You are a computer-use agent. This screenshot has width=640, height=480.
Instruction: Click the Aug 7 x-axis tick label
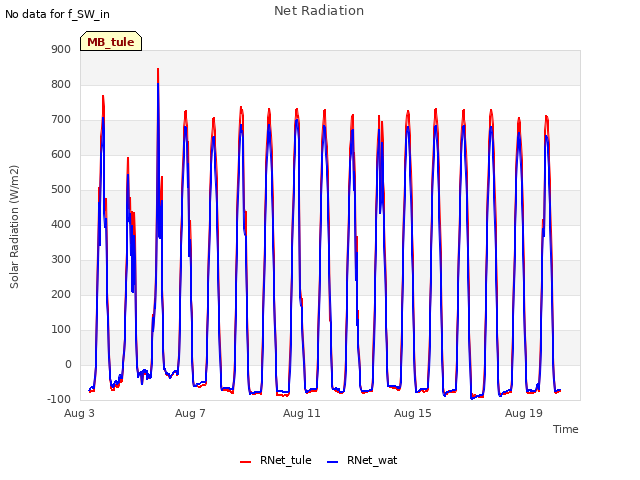tap(190, 413)
